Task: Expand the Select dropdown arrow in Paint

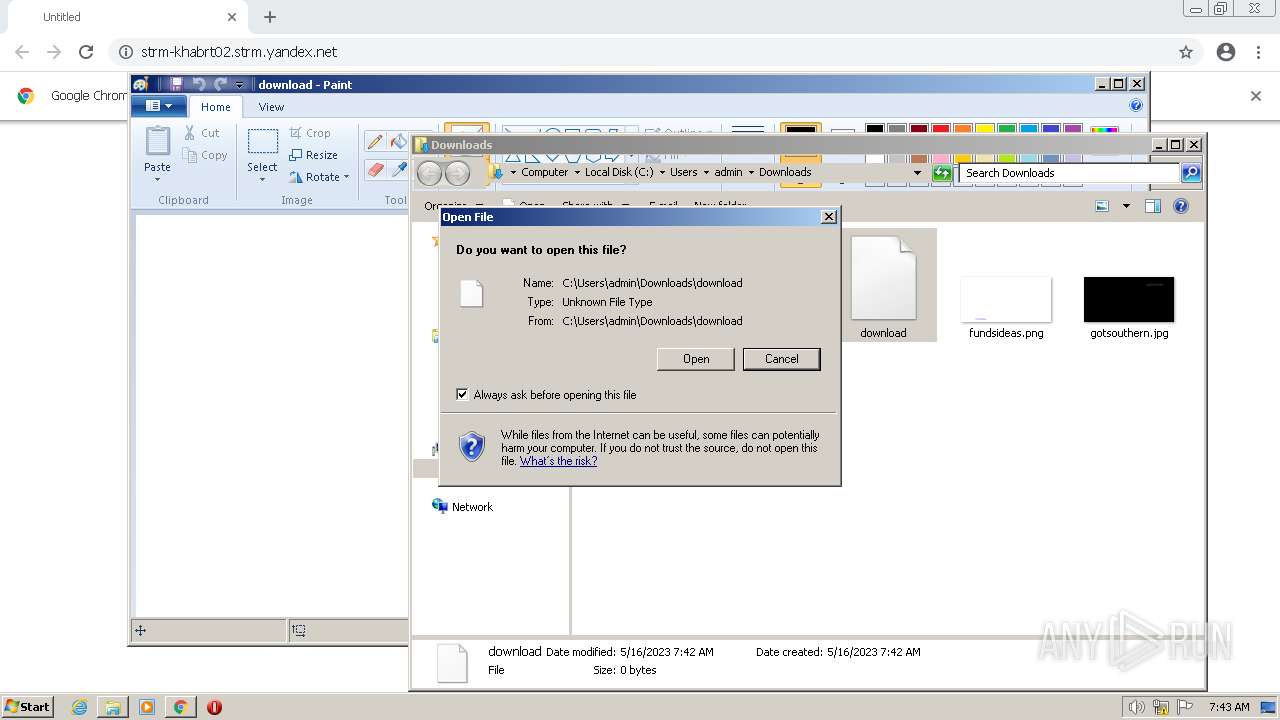Action: coord(263,180)
